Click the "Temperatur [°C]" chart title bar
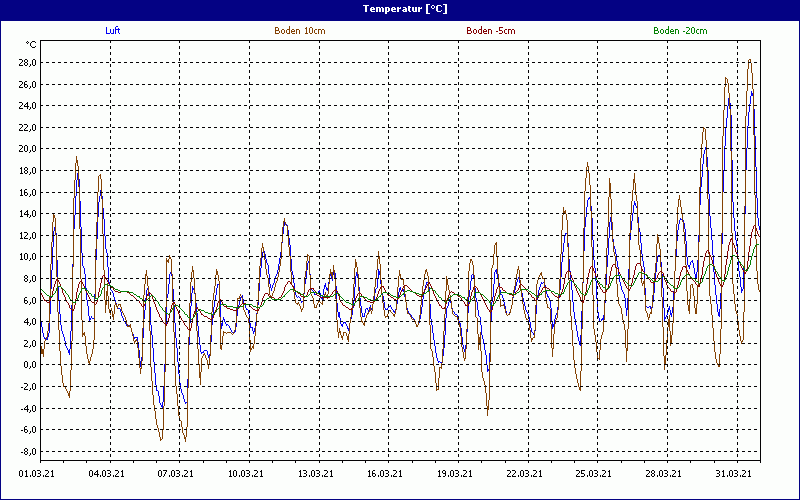This screenshot has height=500, width=800. (x=400, y=8)
